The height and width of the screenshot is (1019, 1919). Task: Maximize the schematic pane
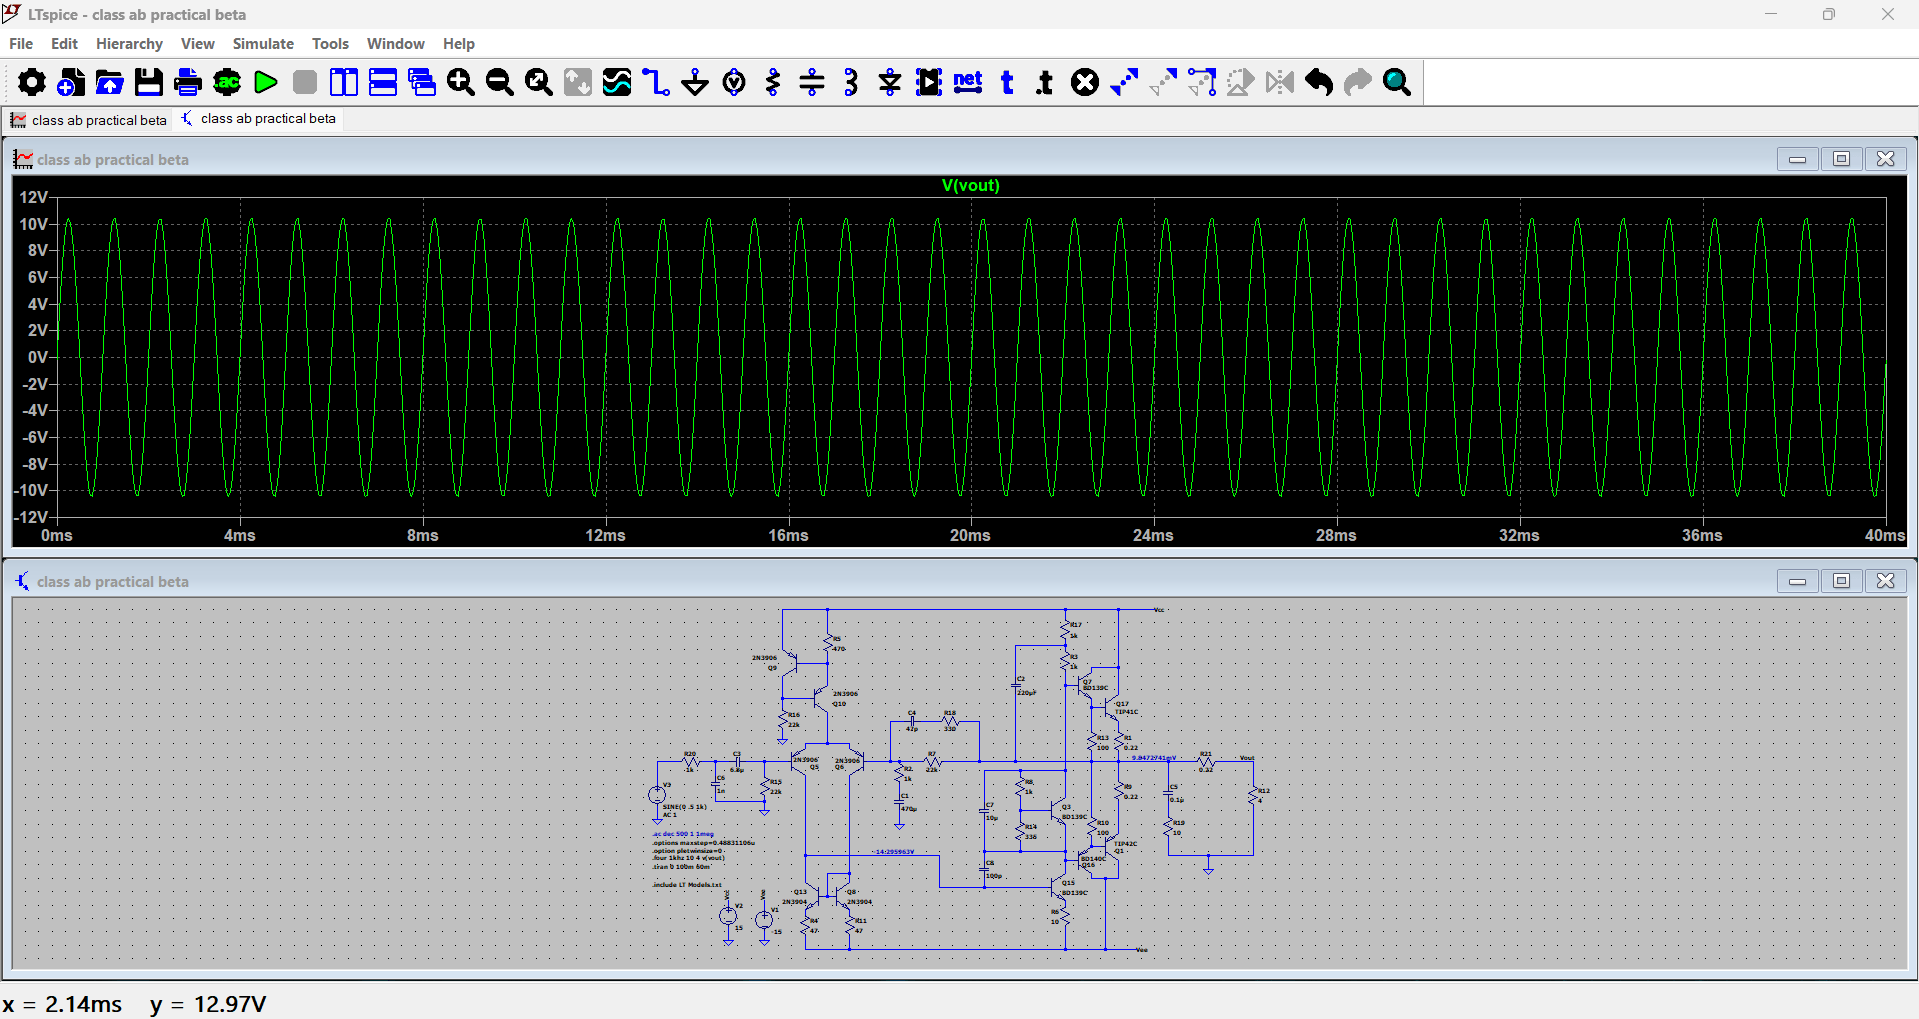[x=1842, y=581]
